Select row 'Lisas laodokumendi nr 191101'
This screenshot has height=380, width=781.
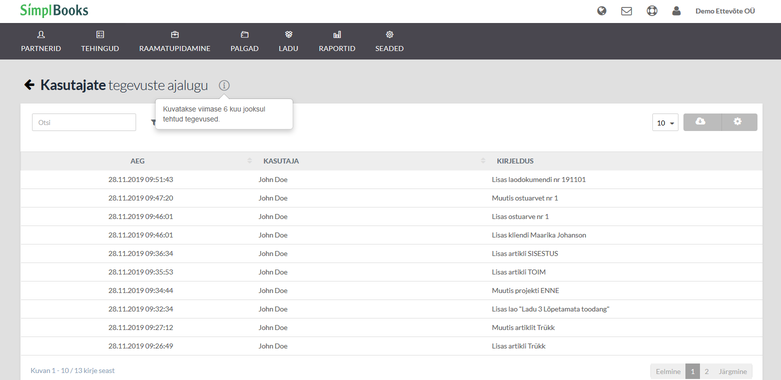tap(391, 179)
